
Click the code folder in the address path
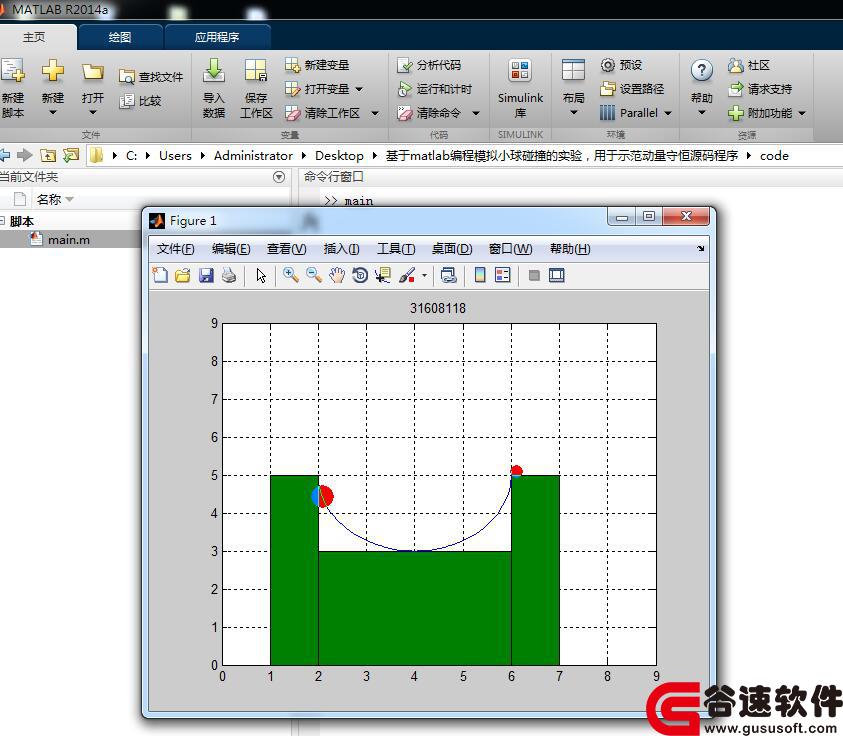(774, 156)
